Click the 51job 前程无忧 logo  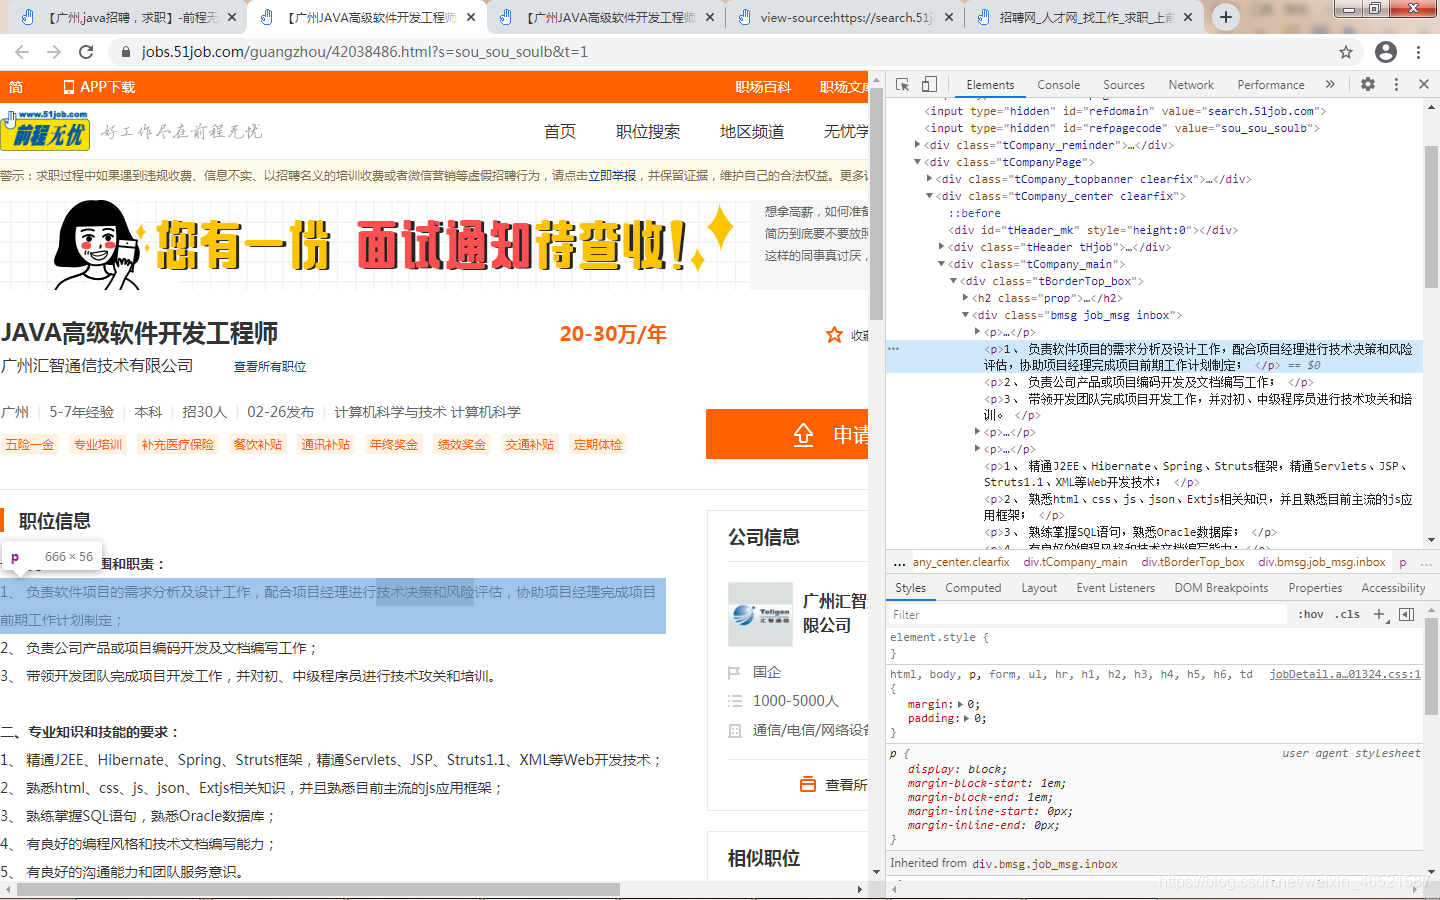pos(46,130)
